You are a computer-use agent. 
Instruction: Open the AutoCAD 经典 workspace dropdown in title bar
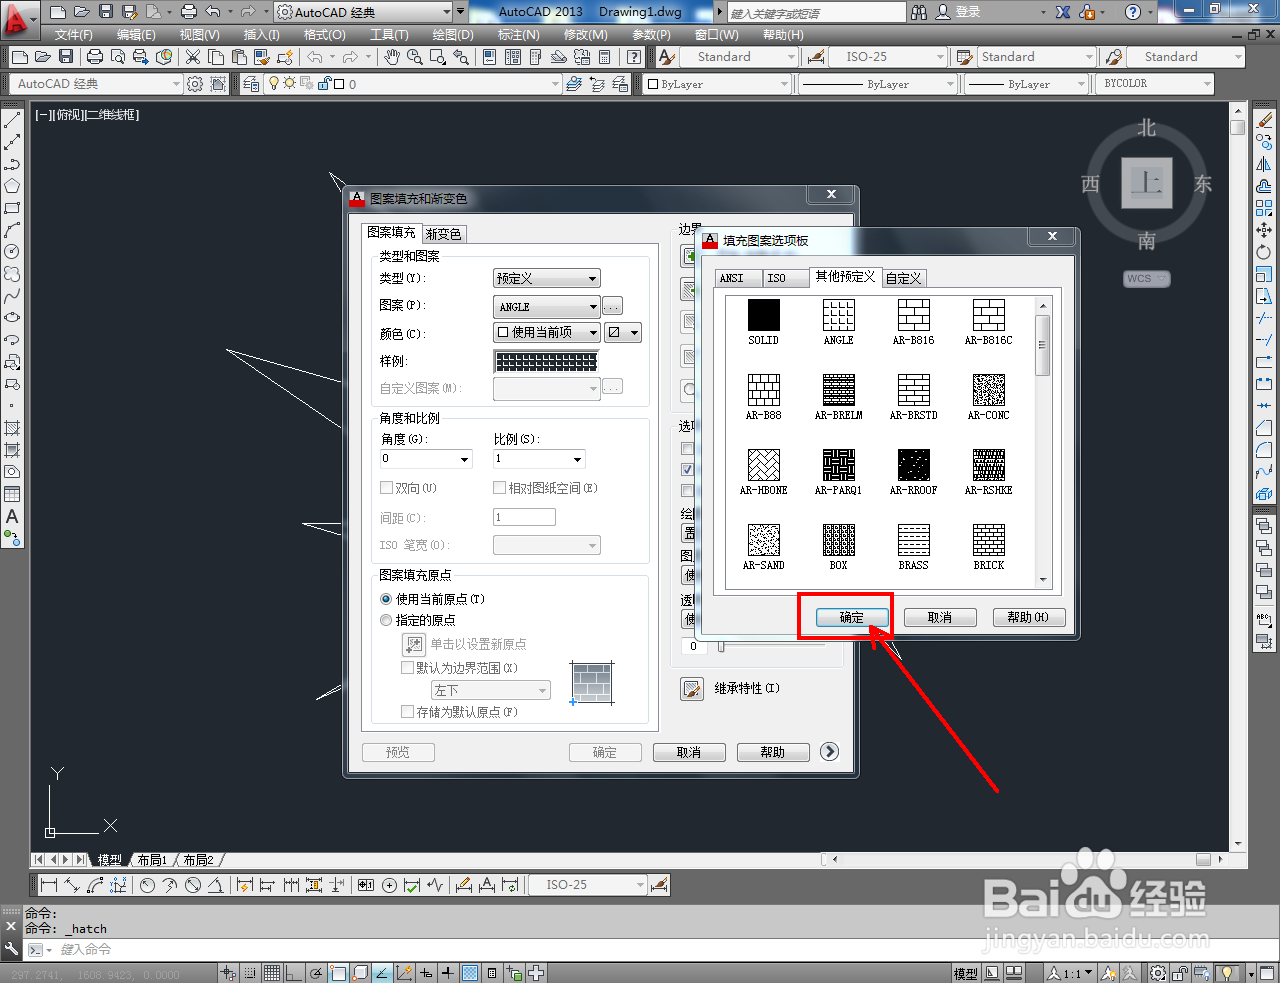363,12
